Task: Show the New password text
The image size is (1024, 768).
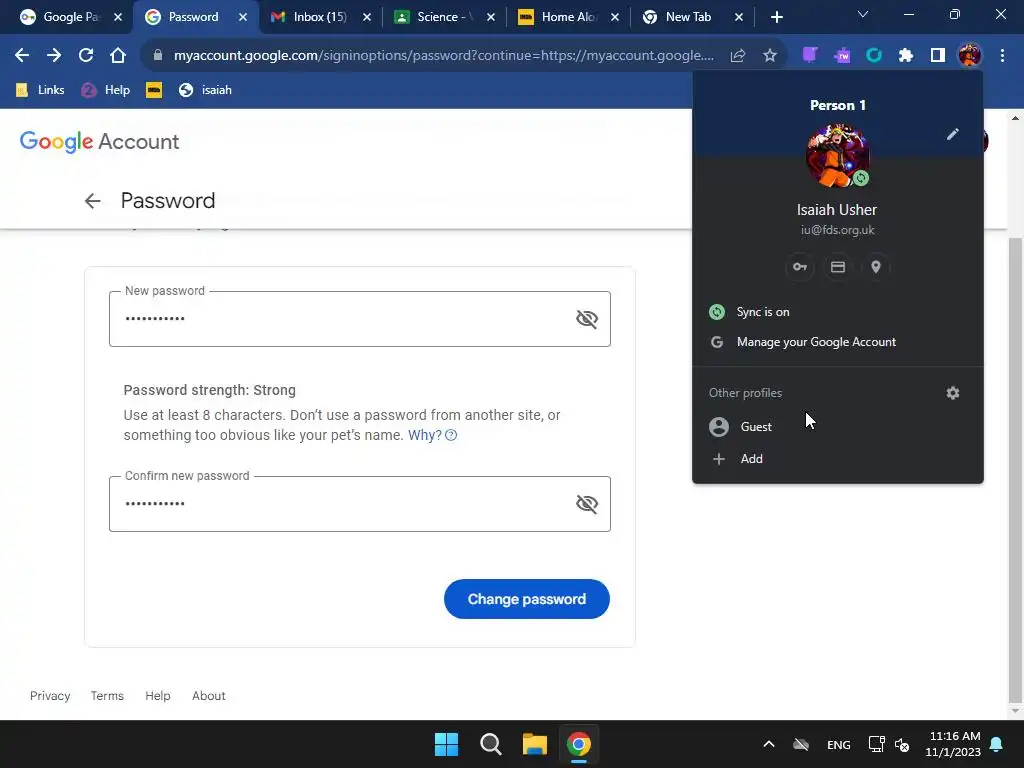Action: 587,319
